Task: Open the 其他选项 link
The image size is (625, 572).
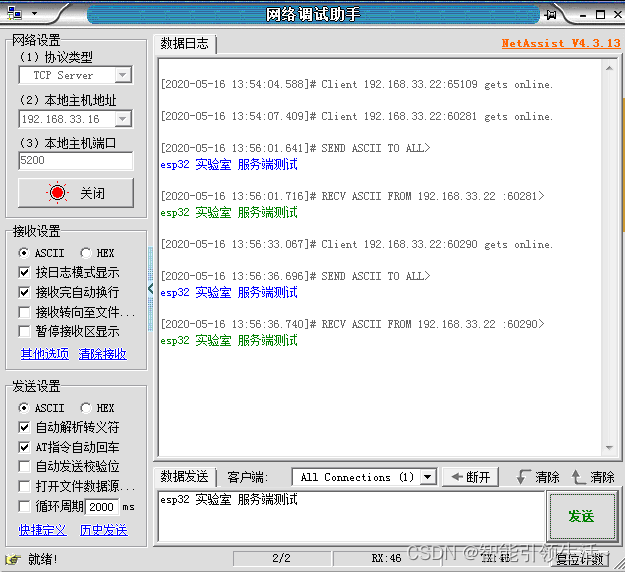Action: [x=45, y=354]
